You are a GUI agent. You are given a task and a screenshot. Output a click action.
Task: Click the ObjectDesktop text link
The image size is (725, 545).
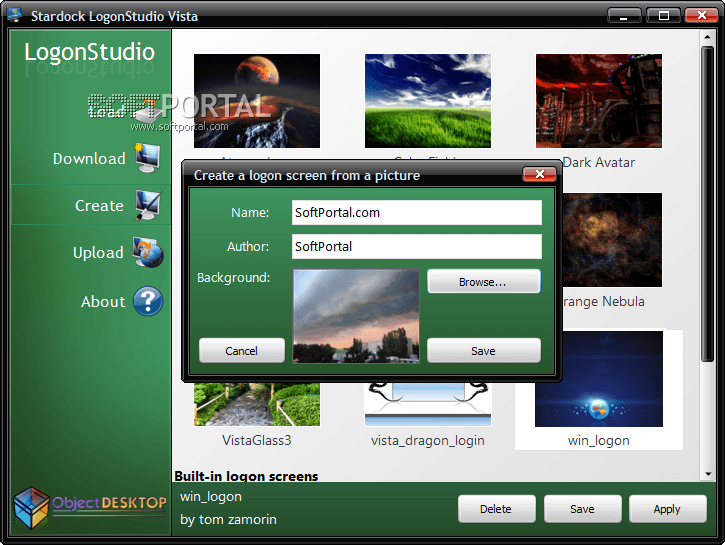pyautogui.click(x=109, y=502)
